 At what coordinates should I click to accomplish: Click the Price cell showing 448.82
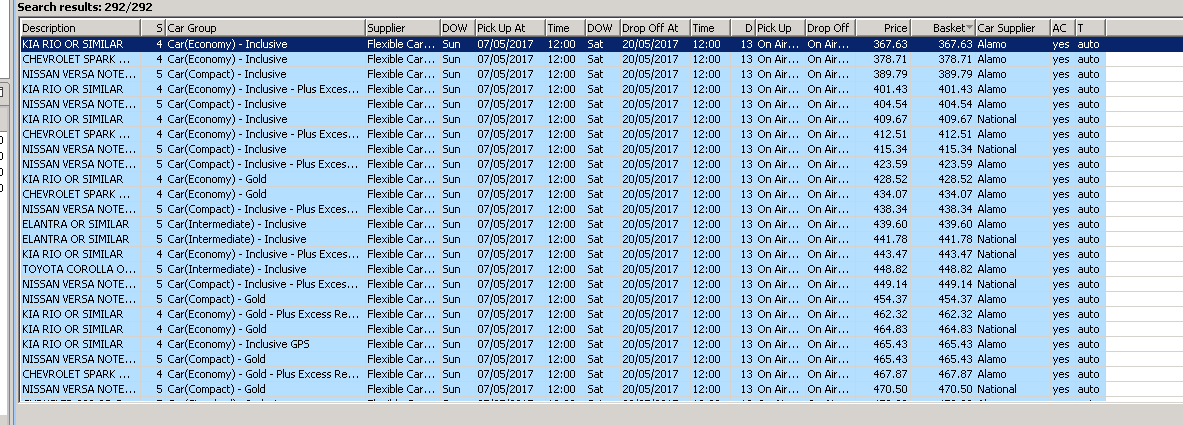pos(883,269)
